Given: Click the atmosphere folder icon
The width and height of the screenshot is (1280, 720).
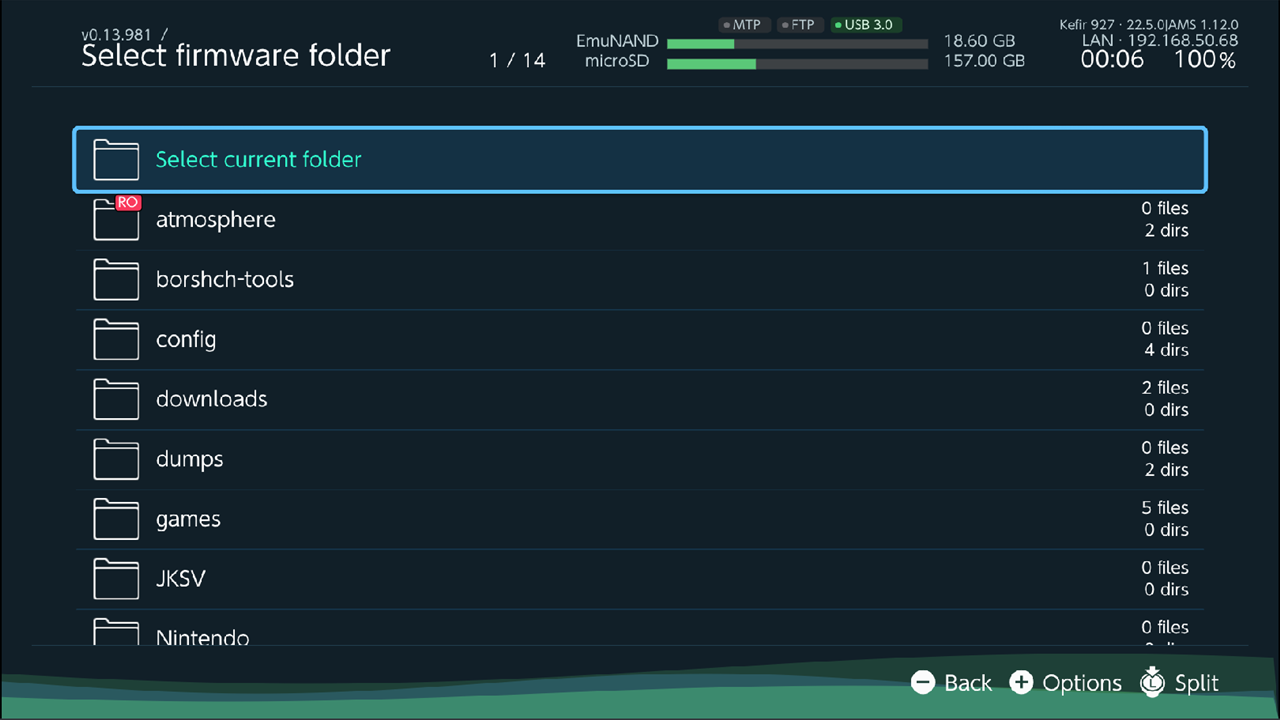Looking at the screenshot, I should point(116,220).
